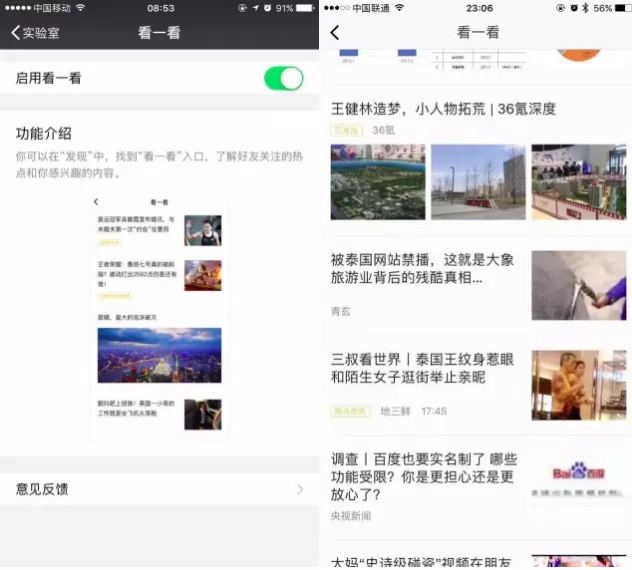Screen dimensions: 632x570
Task: Tap the 中国联通 Wi-Fi signal icon
Action: 400,8
